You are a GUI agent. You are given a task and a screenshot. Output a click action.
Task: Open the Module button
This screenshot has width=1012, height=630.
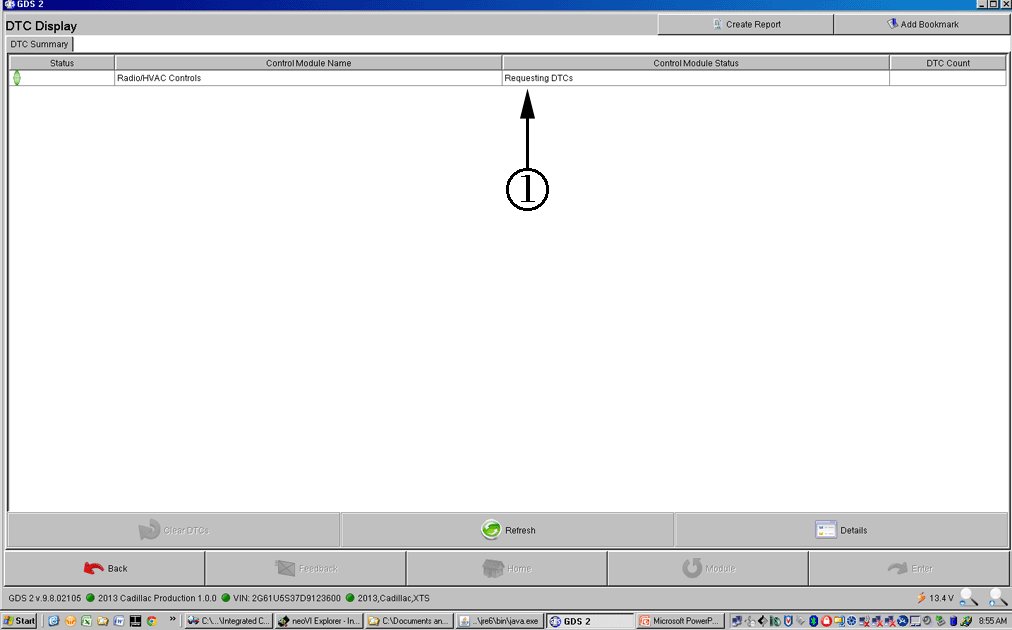(708, 568)
